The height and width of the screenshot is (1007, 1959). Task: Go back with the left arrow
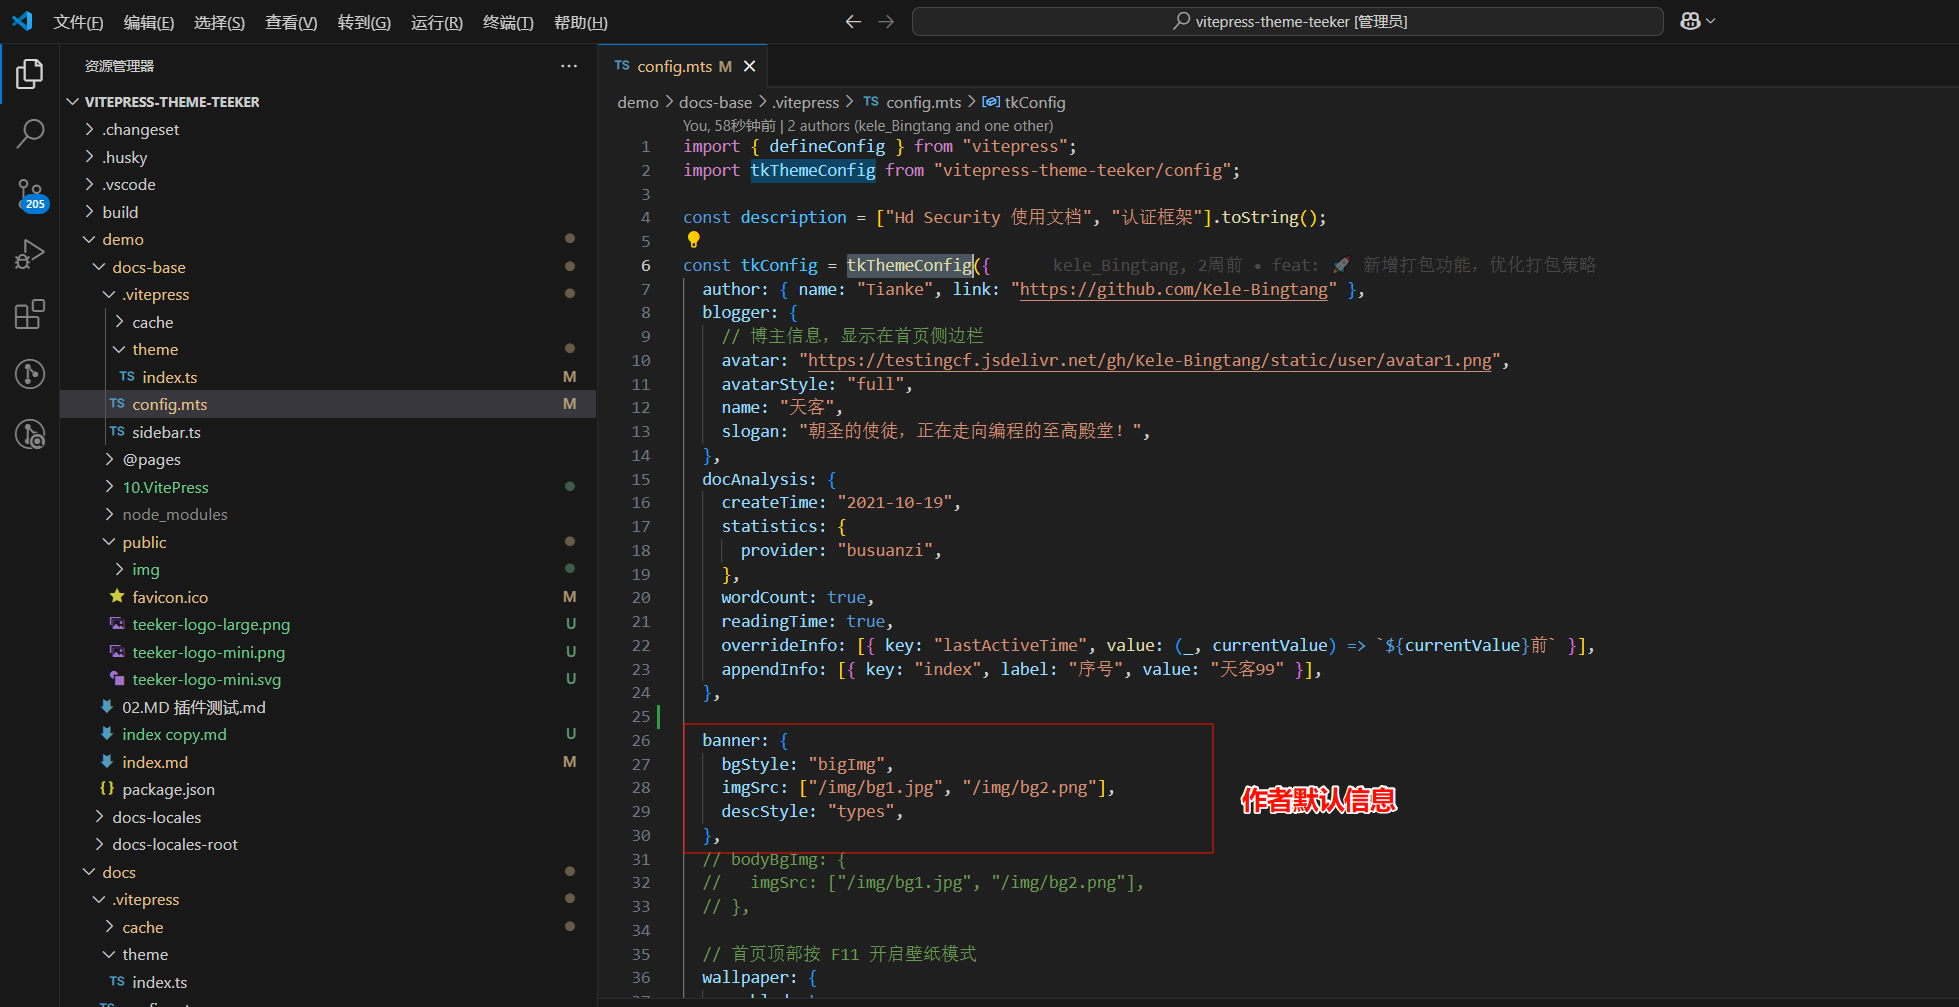pyautogui.click(x=853, y=21)
